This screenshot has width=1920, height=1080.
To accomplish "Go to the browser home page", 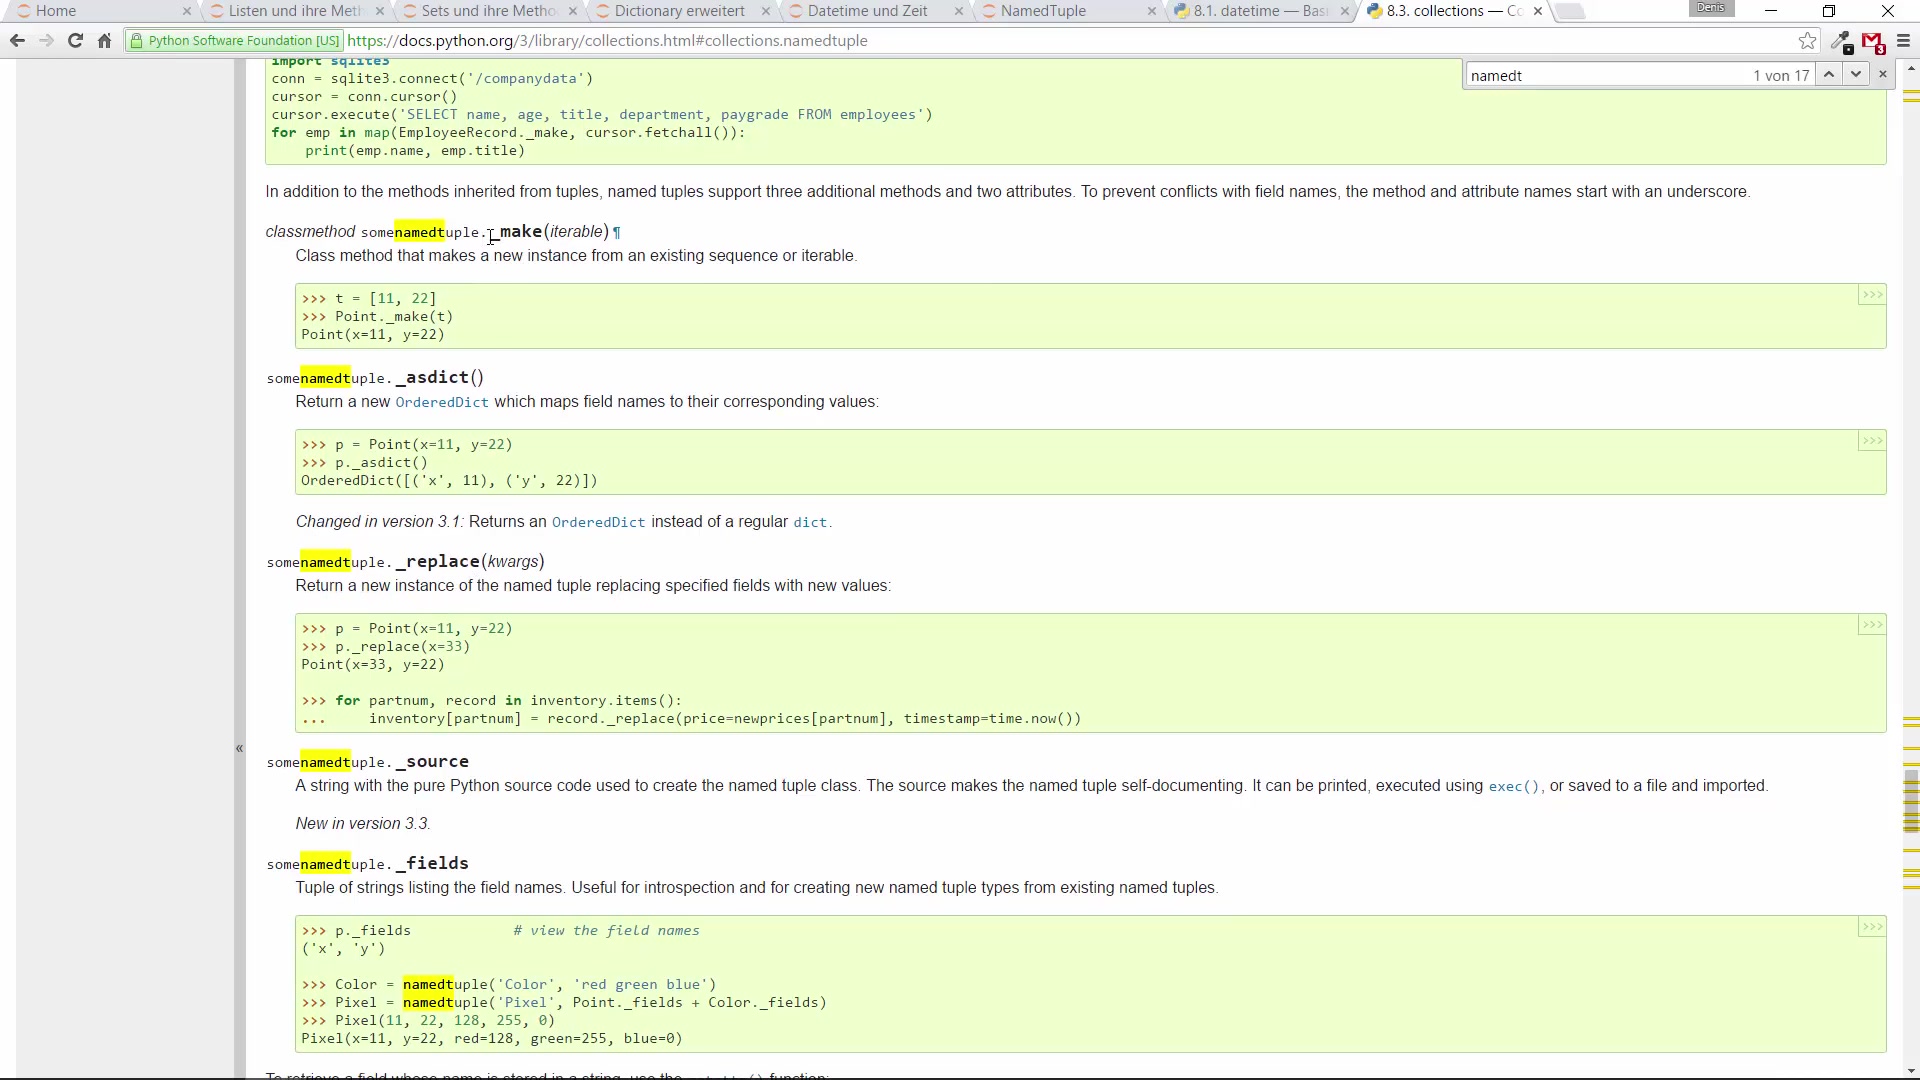I will click(104, 41).
